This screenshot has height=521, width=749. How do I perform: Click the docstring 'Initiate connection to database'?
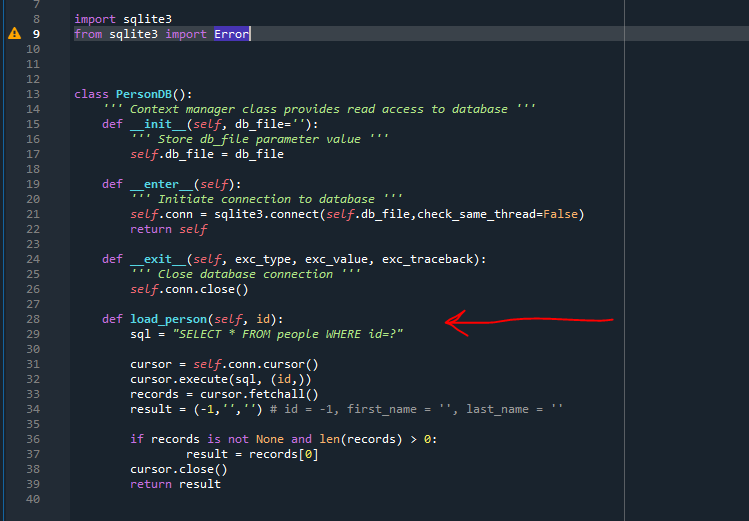pyautogui.click(x=266, y=199)
